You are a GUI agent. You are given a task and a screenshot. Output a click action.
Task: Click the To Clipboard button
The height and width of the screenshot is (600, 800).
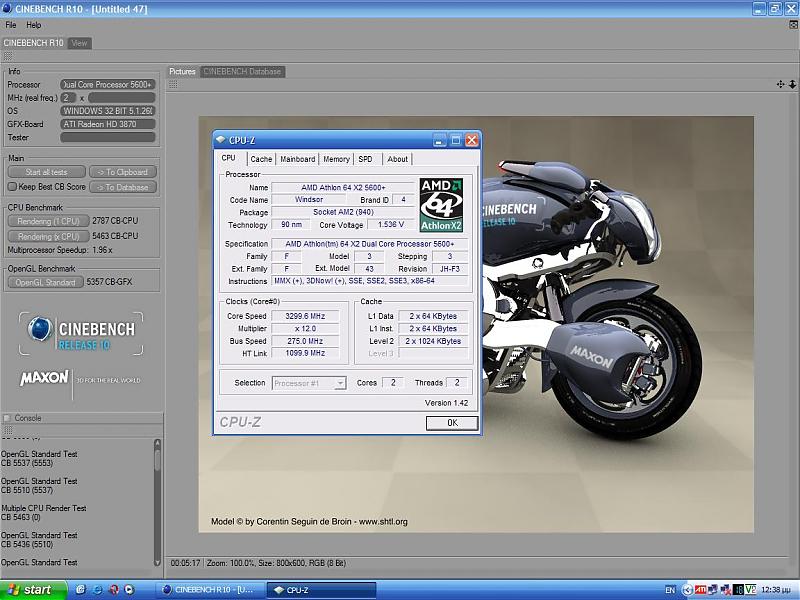122,172
